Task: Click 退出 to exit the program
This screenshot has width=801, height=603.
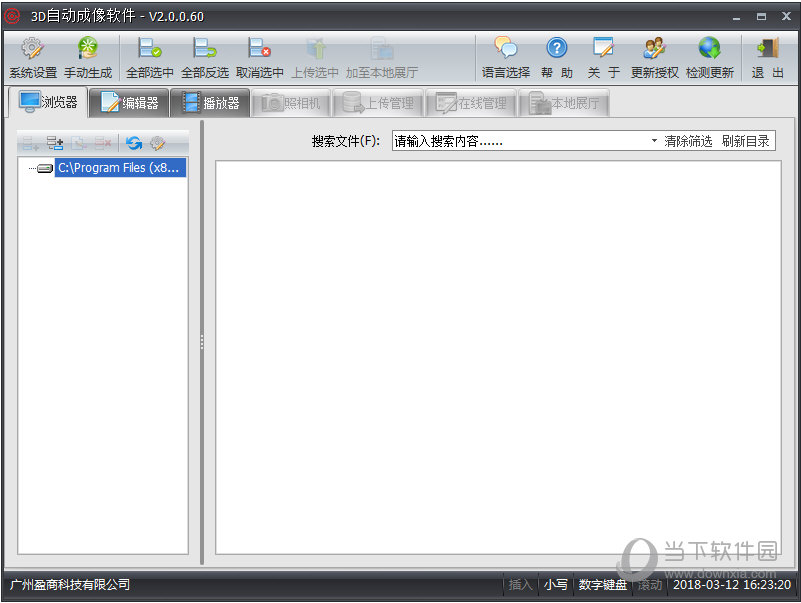Action: pos(767,58)
